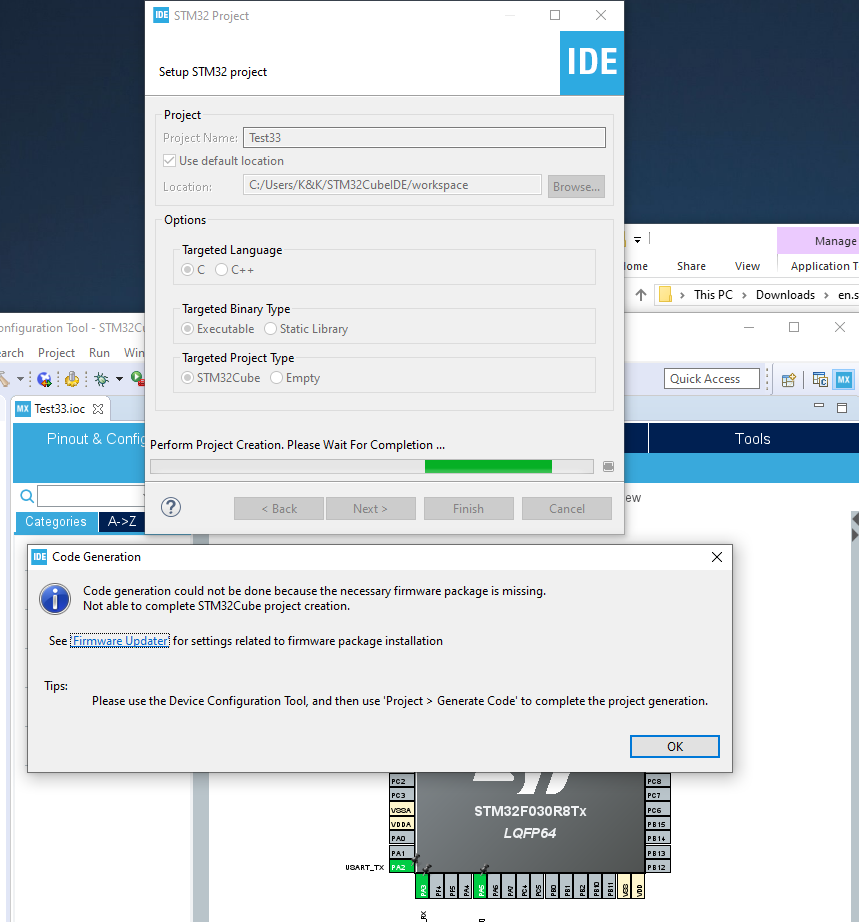Click Downloads in the address breadcrumb
This screenshot has width=859, height=922.
click(786, 295)
